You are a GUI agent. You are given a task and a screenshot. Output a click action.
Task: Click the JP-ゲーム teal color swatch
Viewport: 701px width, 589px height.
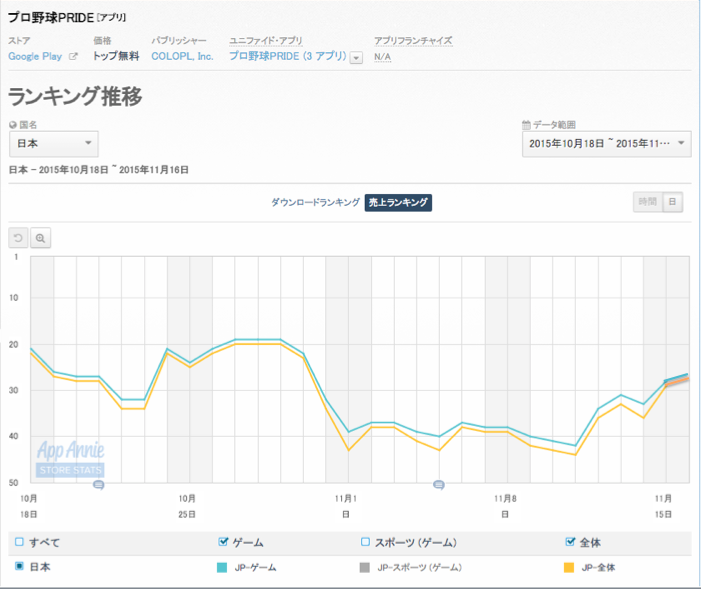222,568
